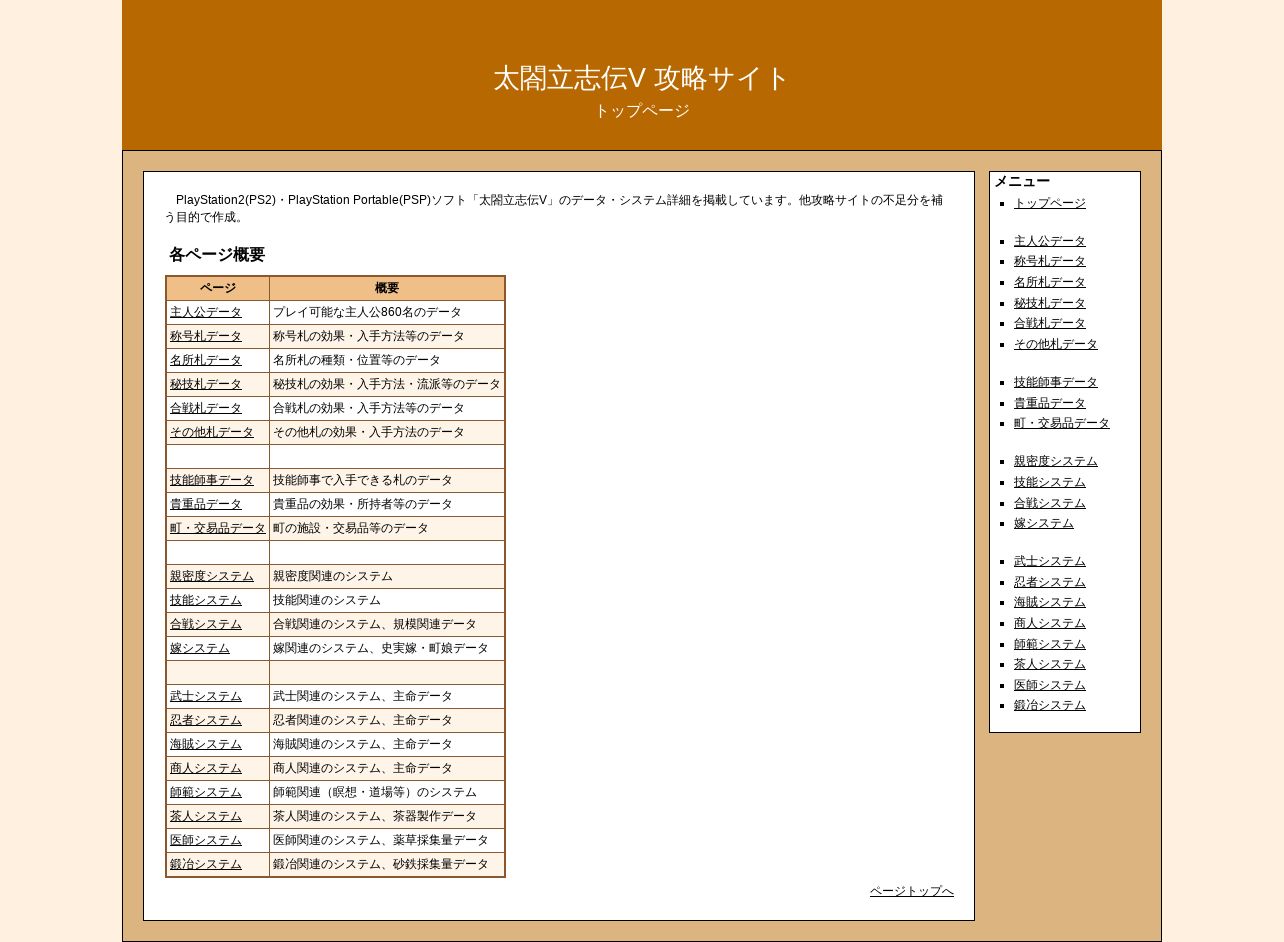This screenshot has width=1284, height=942.
Task: Click the 太閤立志伝V 攻略サイト site title
Action: pyautogui.click(x=641, y=78)
